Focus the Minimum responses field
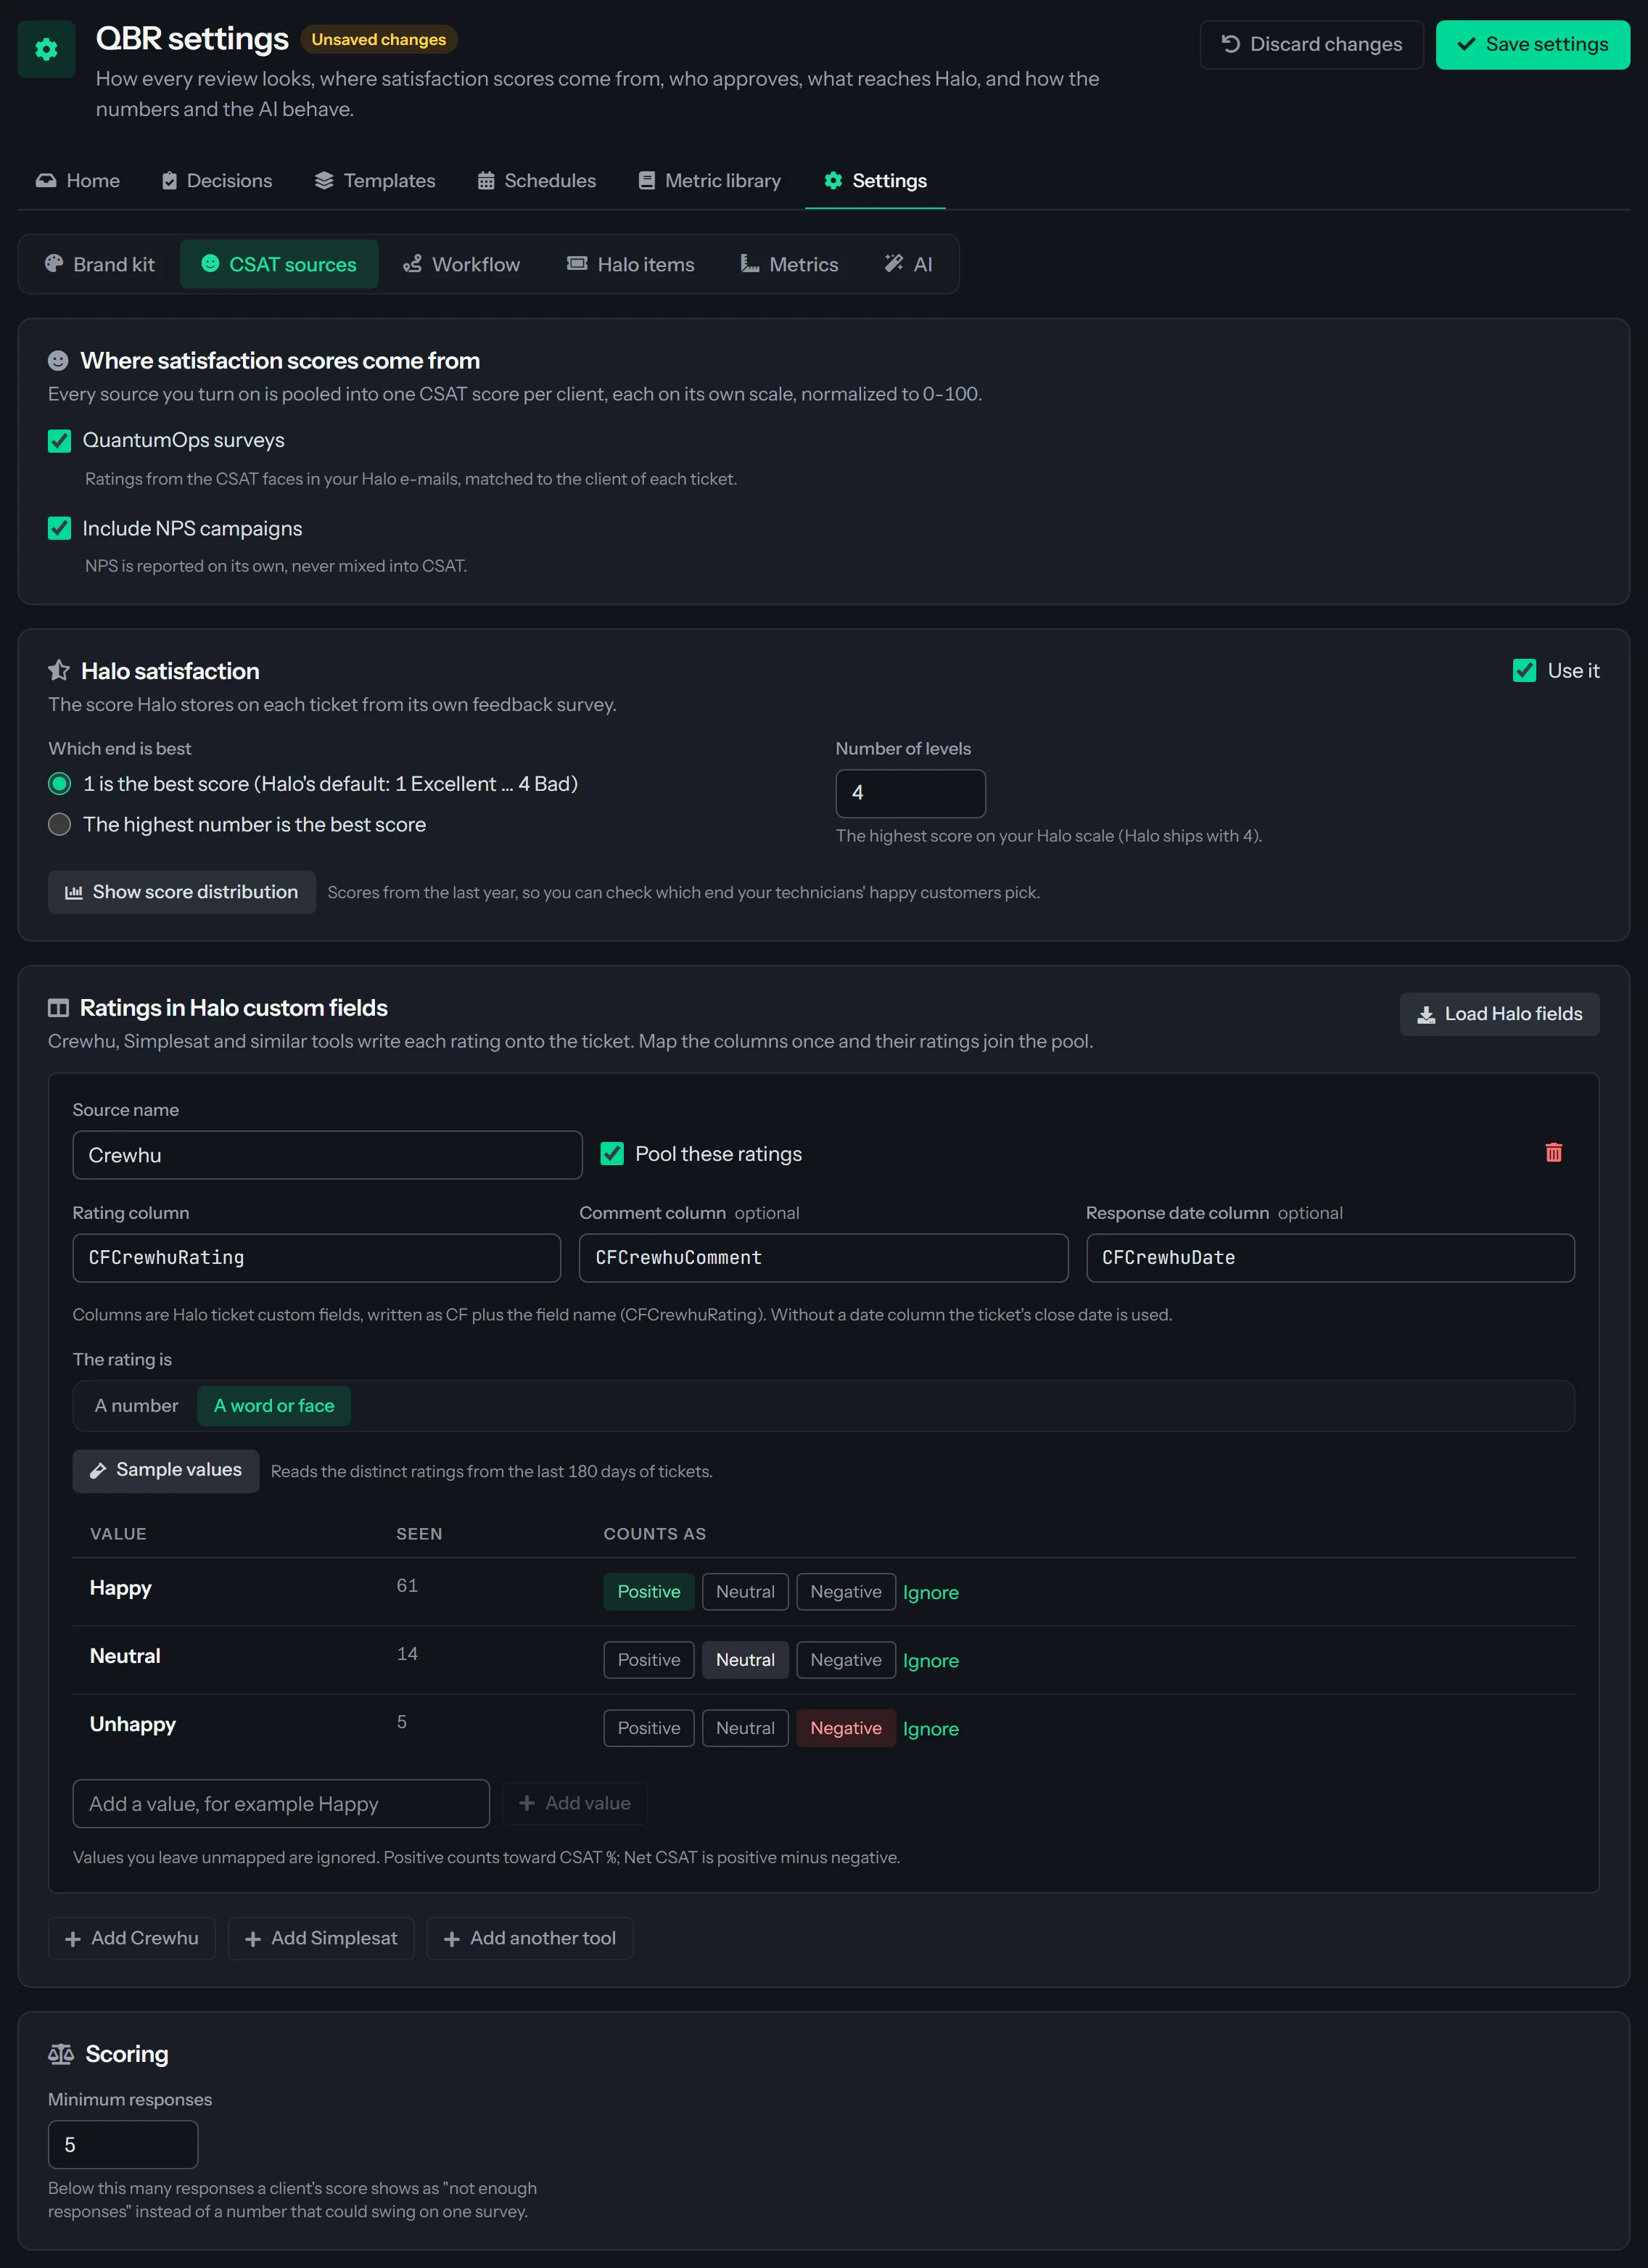The height and width of the screenshot is (2268, 1648). [123, 2145]
